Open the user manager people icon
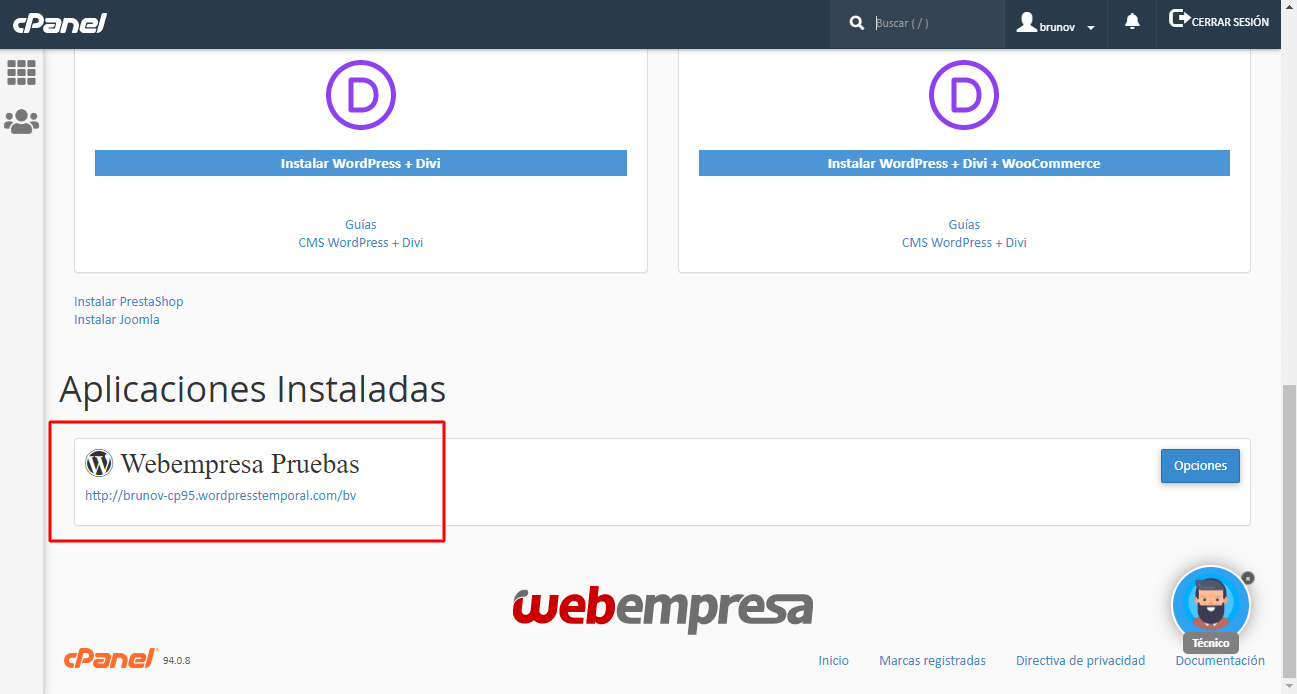The width and height of the screenshot is (1297, 694). tap(21, 122)
